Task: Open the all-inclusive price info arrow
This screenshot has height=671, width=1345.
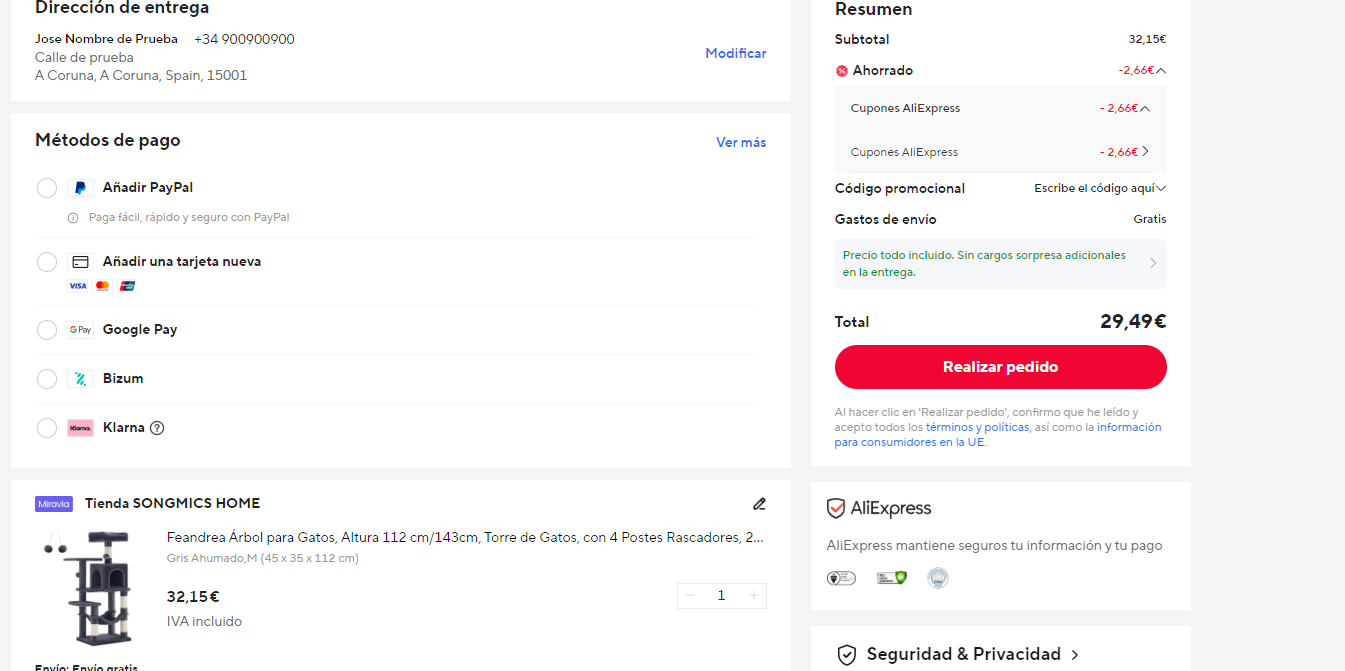Action: coord(1153,264)
